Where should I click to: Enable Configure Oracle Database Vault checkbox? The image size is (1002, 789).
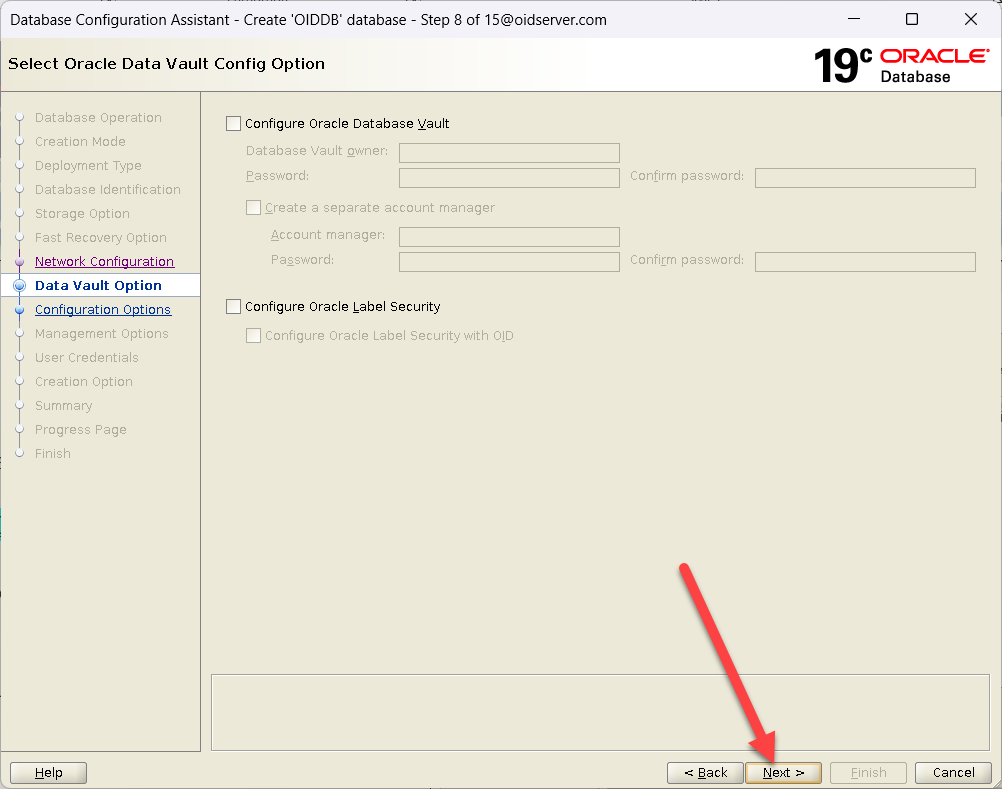[x=234, y=124]
